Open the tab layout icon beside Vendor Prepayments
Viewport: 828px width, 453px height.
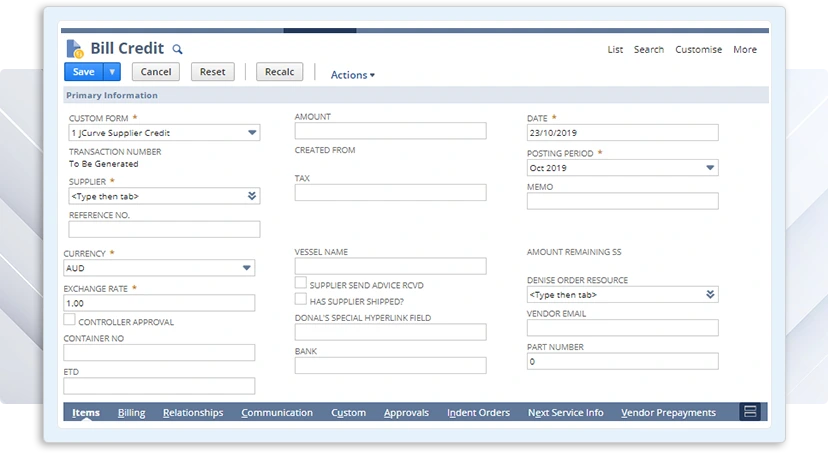click(x=750, y=411)
